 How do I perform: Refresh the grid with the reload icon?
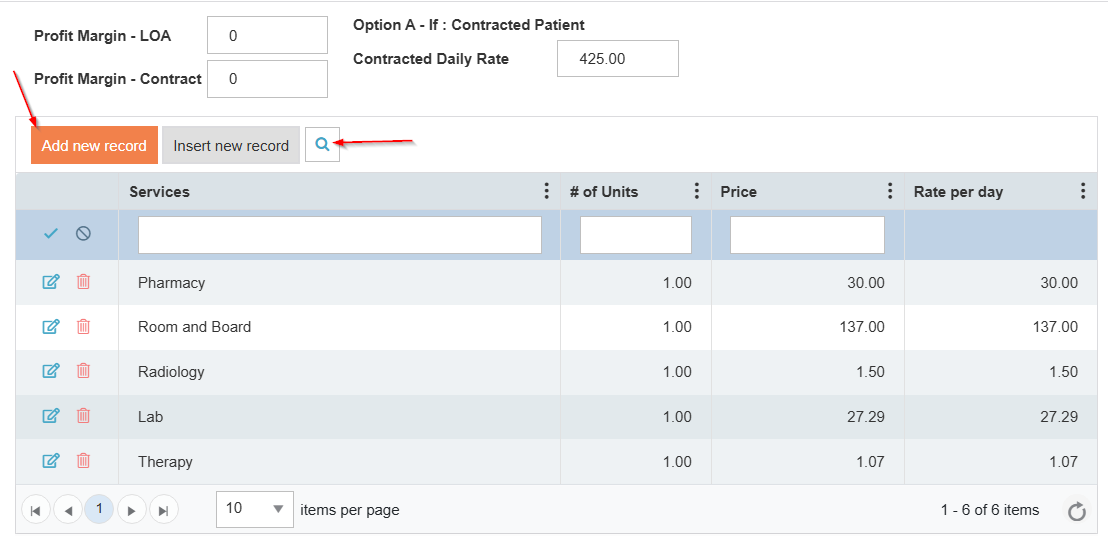coord(1077,511)
